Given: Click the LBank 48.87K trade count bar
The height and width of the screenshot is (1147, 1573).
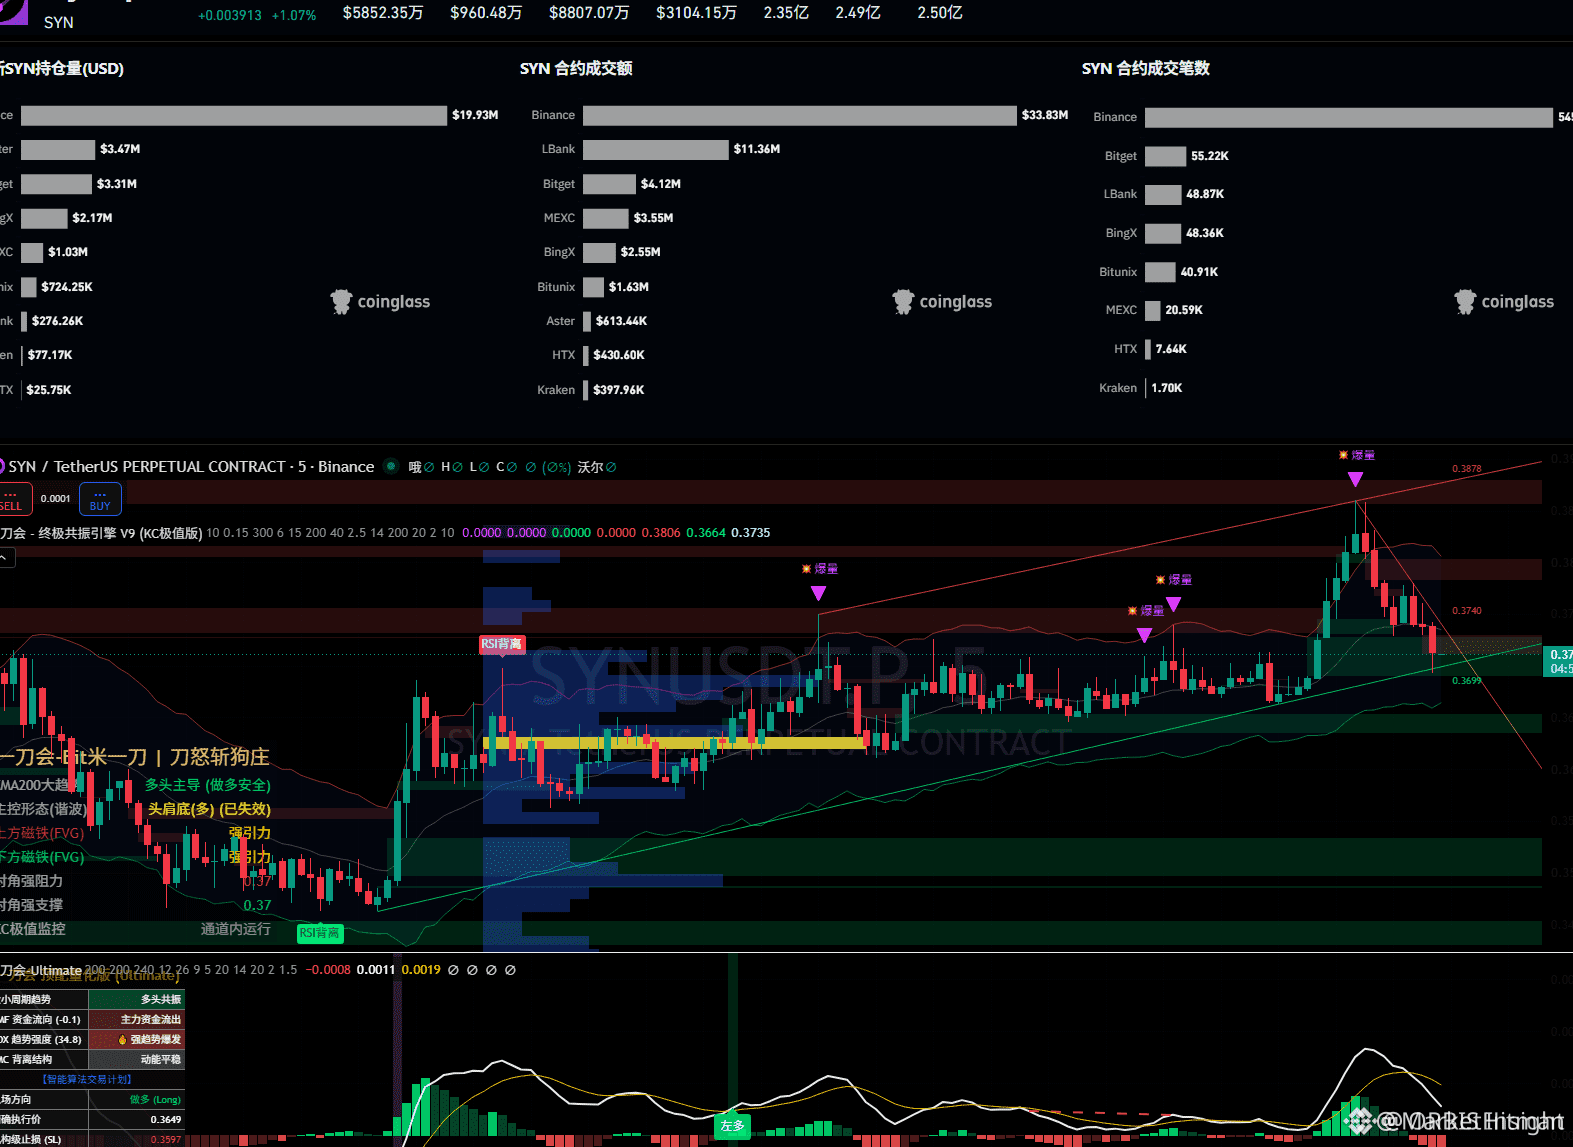Looking at the screenshot, I should (x=1163, y=194).
